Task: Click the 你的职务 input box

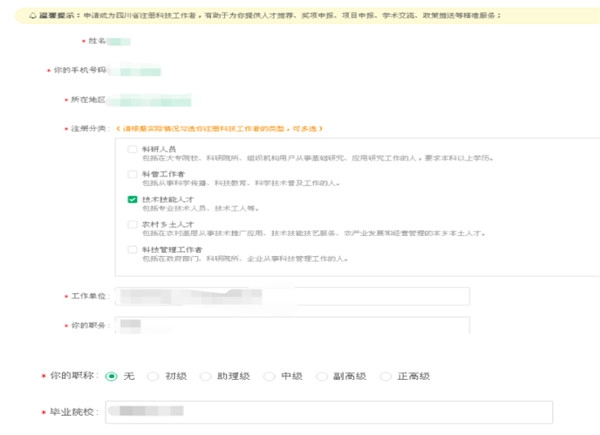Action: coord(290,326)
